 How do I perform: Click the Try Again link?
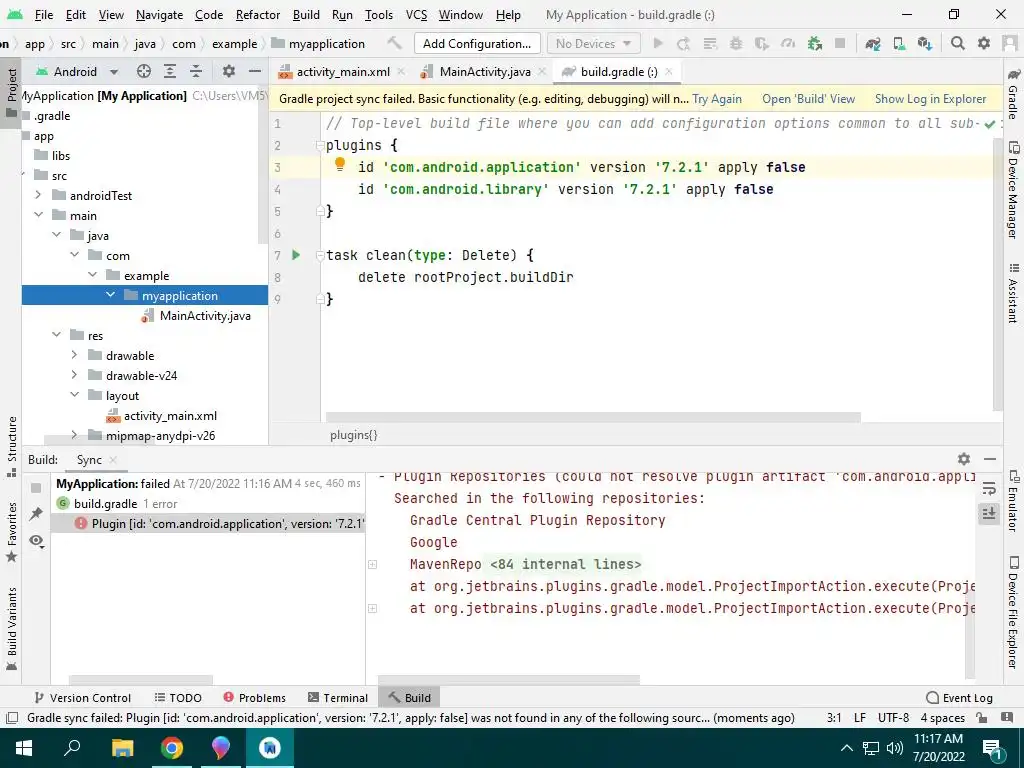(717, 99)
